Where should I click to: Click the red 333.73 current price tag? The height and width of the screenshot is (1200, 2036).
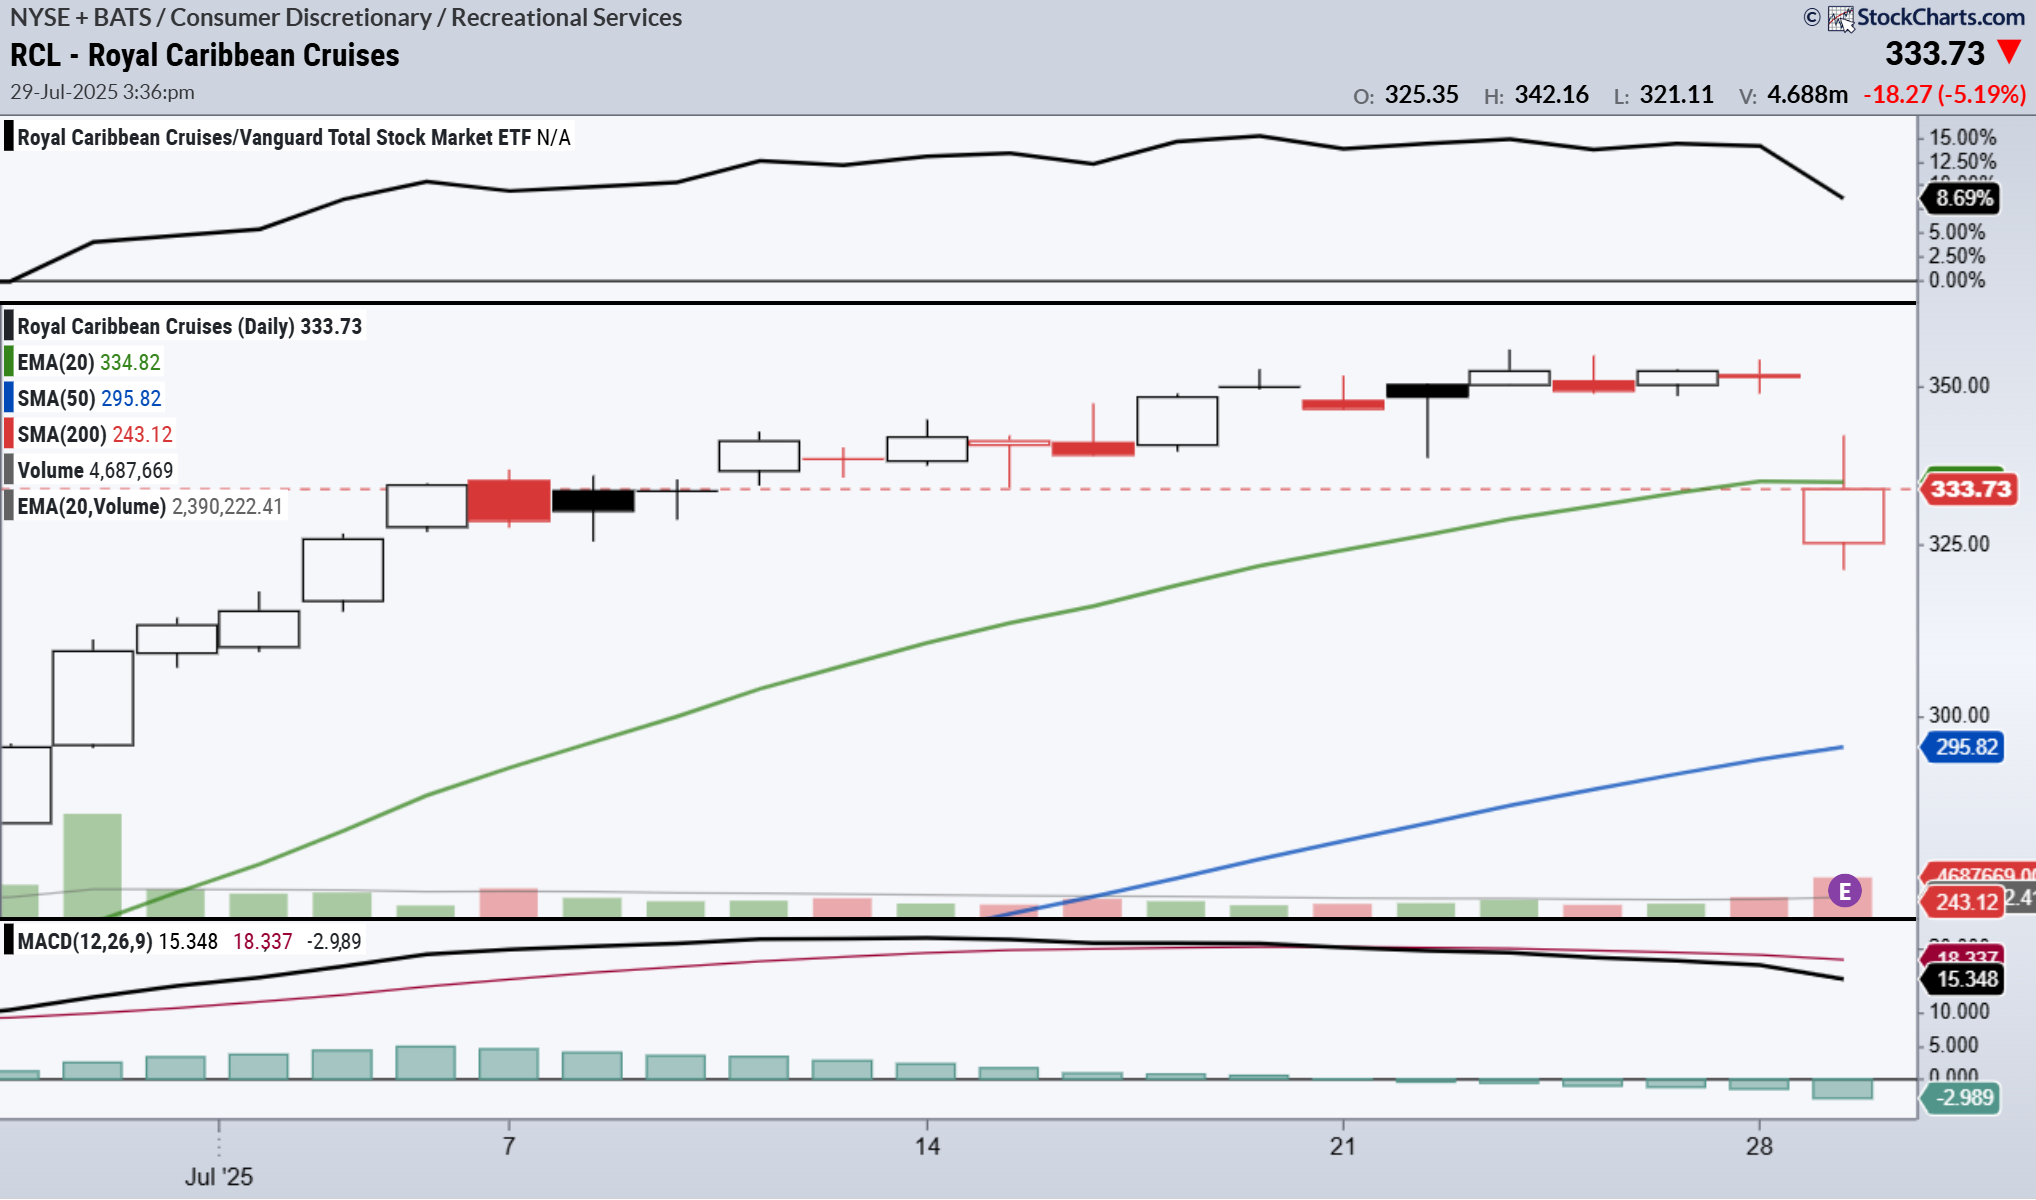tap(1970, 489)
